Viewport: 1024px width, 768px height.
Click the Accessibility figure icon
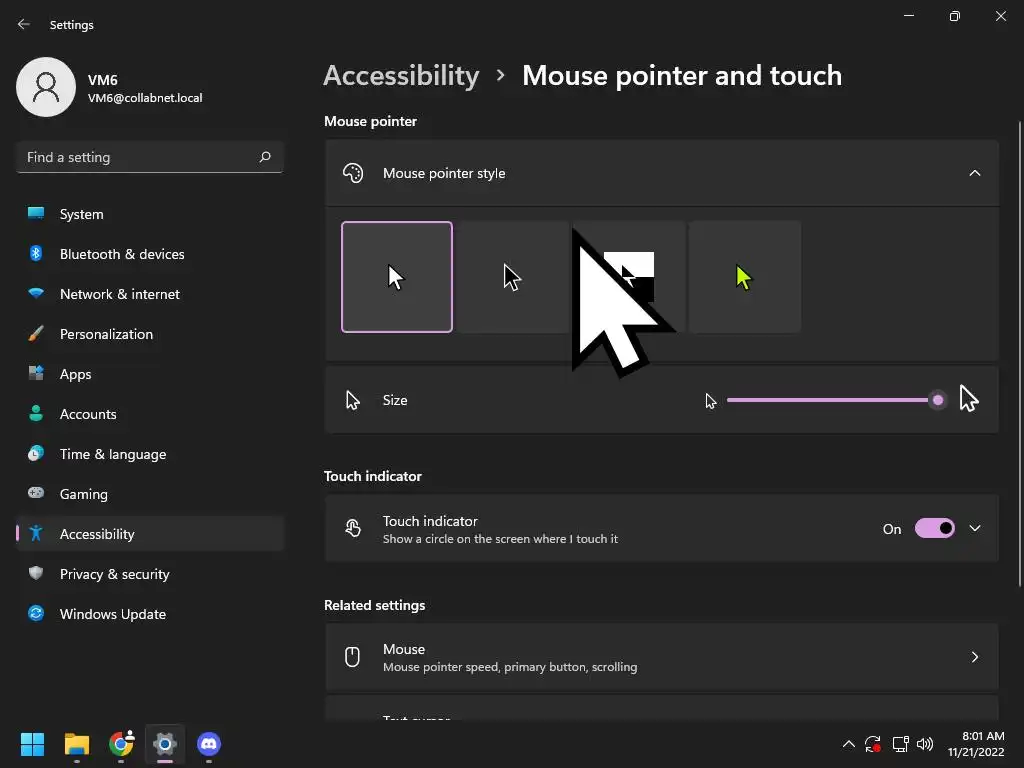click(x=36, y=534)
